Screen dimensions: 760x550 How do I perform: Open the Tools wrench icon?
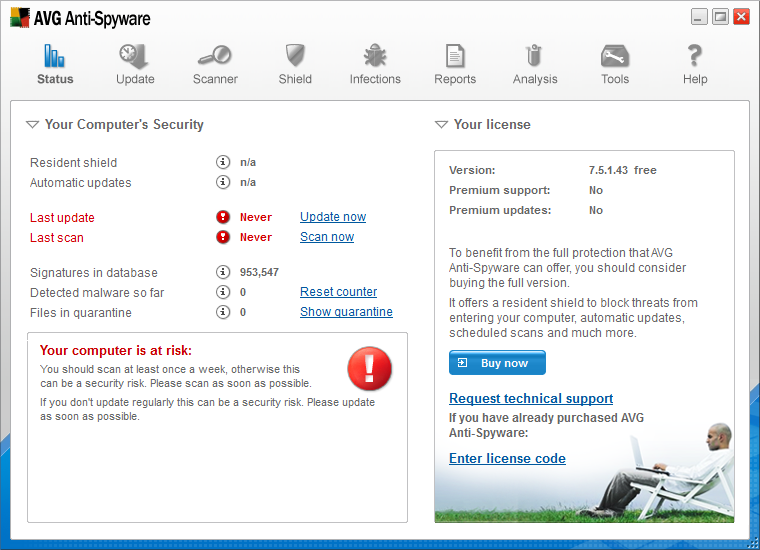point(615,56)
